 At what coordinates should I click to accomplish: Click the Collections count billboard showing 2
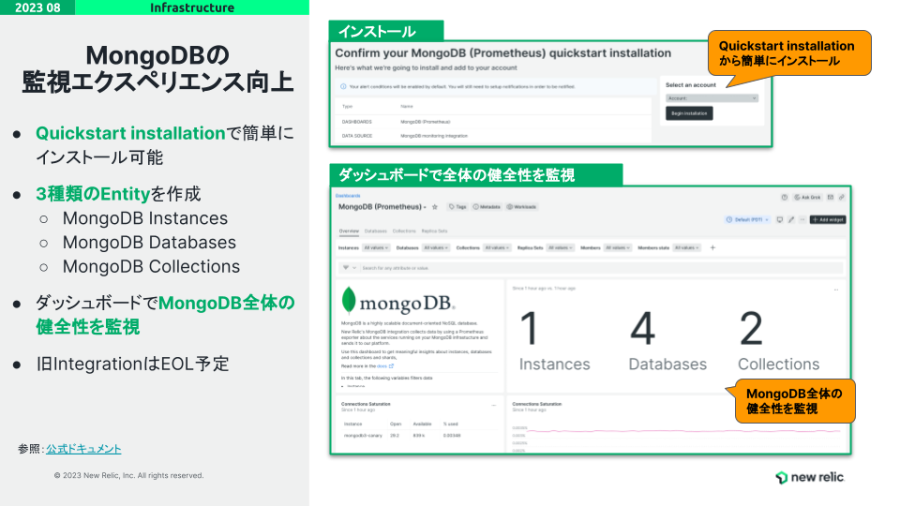[x=778, y=340]
